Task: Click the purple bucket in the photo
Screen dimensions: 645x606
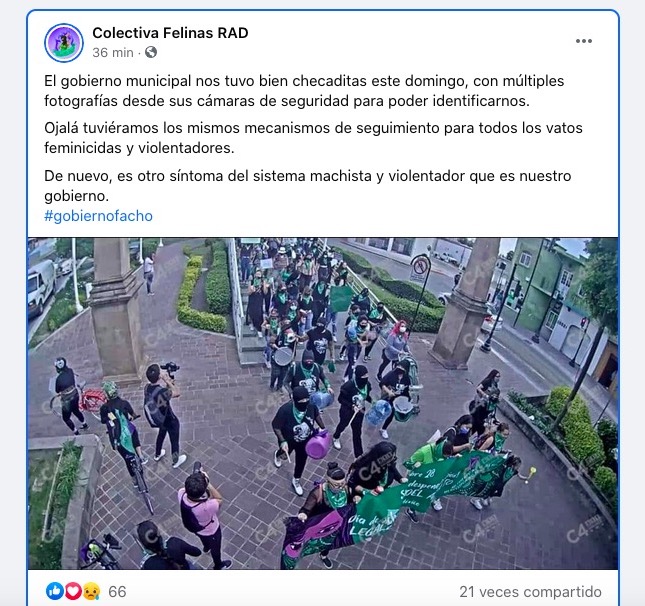Action: click(318, 445)
